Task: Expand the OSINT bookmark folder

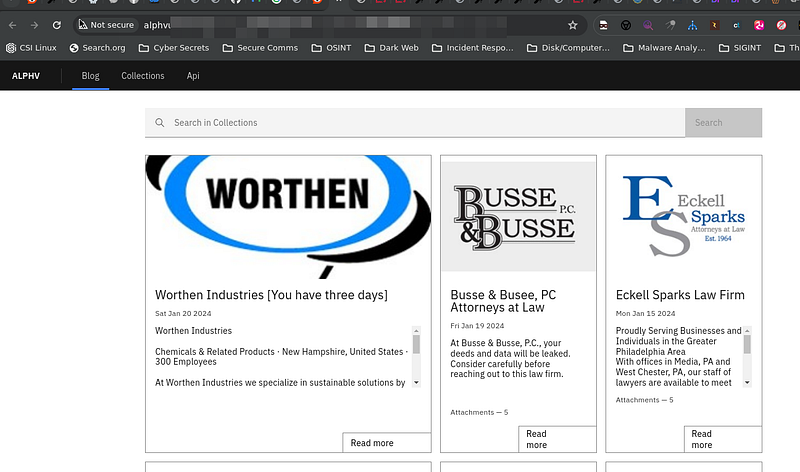Action: (x=331, y=48)
